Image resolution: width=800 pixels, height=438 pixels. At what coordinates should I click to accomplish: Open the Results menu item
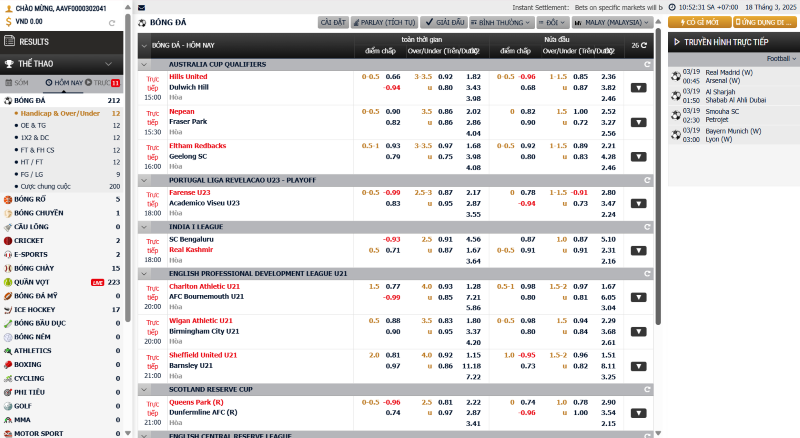34,42
